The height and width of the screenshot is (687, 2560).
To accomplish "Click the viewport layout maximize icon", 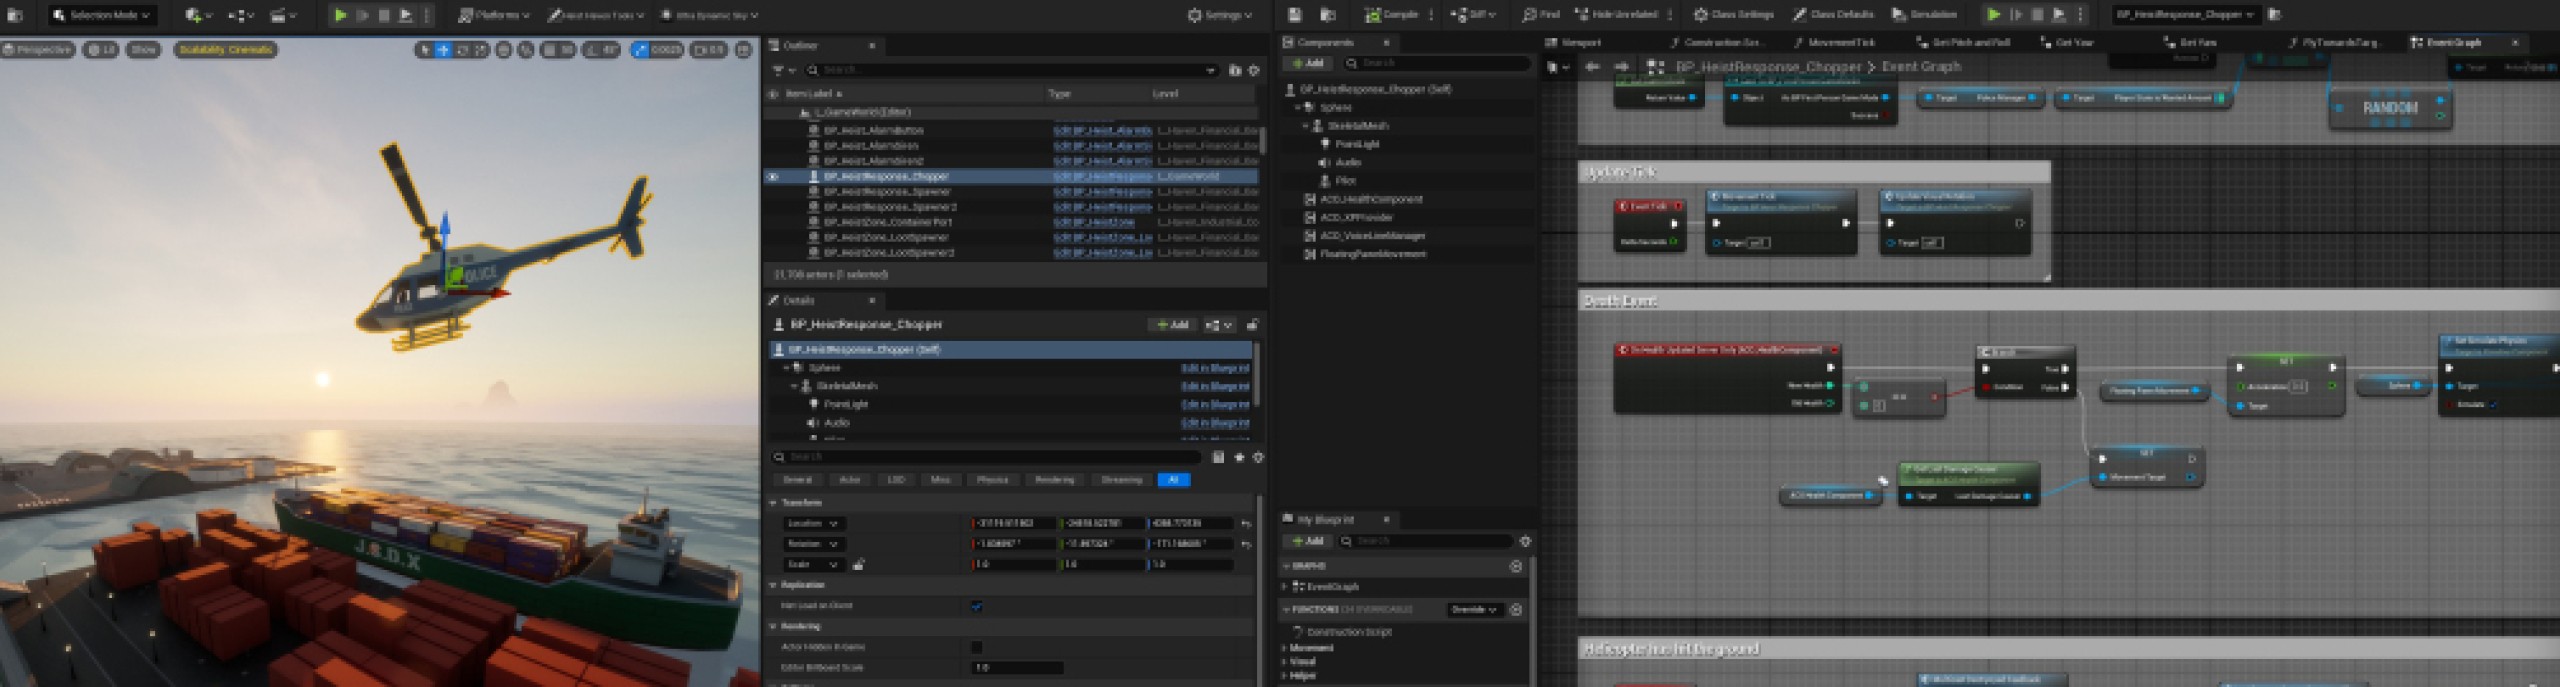I will pyautogui.click(x=743, y=49).
